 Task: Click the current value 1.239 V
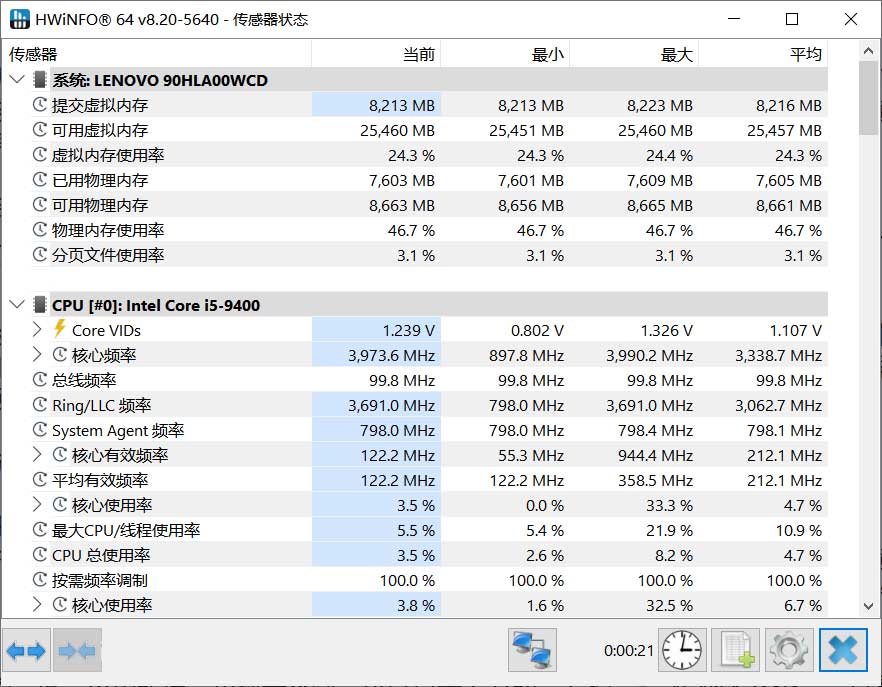click(409, 330)
